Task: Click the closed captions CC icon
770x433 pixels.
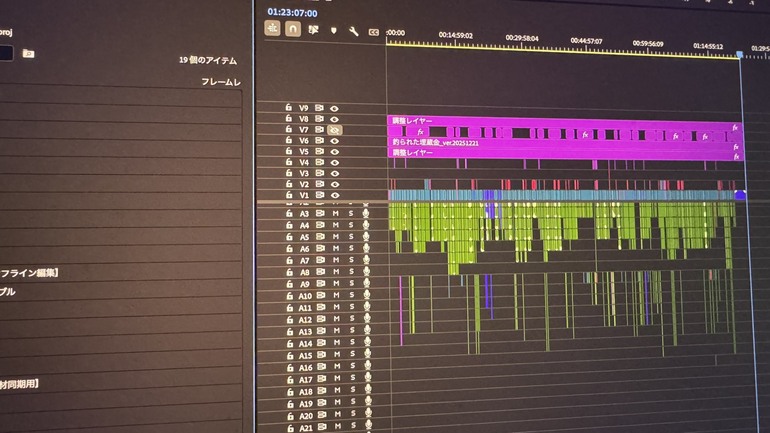Action: click(374, 32)
